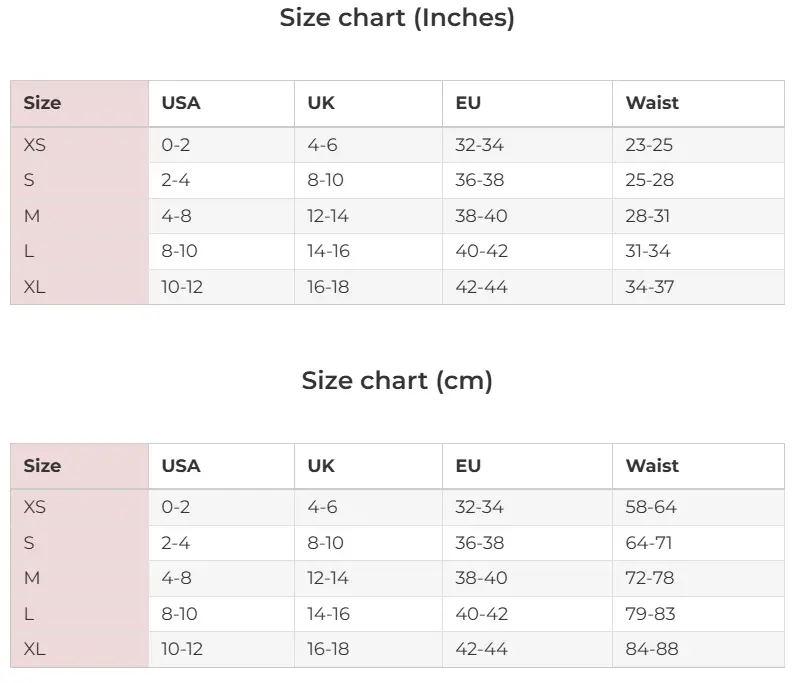Click the USA header in the inches chart
The height and width of the screenshot is (683, 792).
181,103
